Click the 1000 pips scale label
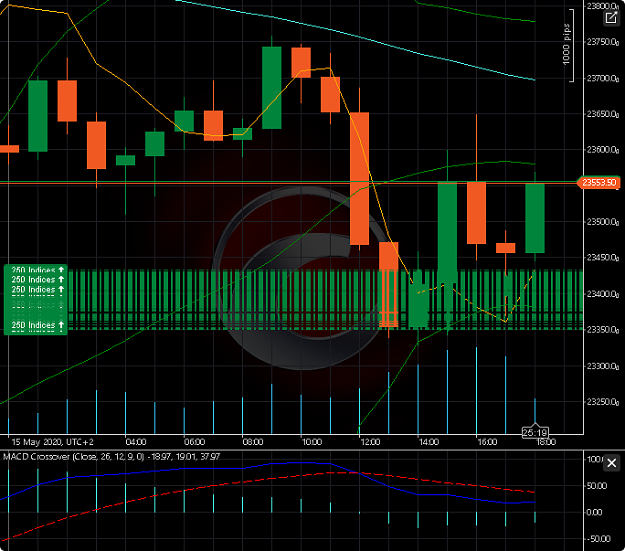The image size is (625, 551). [566, 45]
